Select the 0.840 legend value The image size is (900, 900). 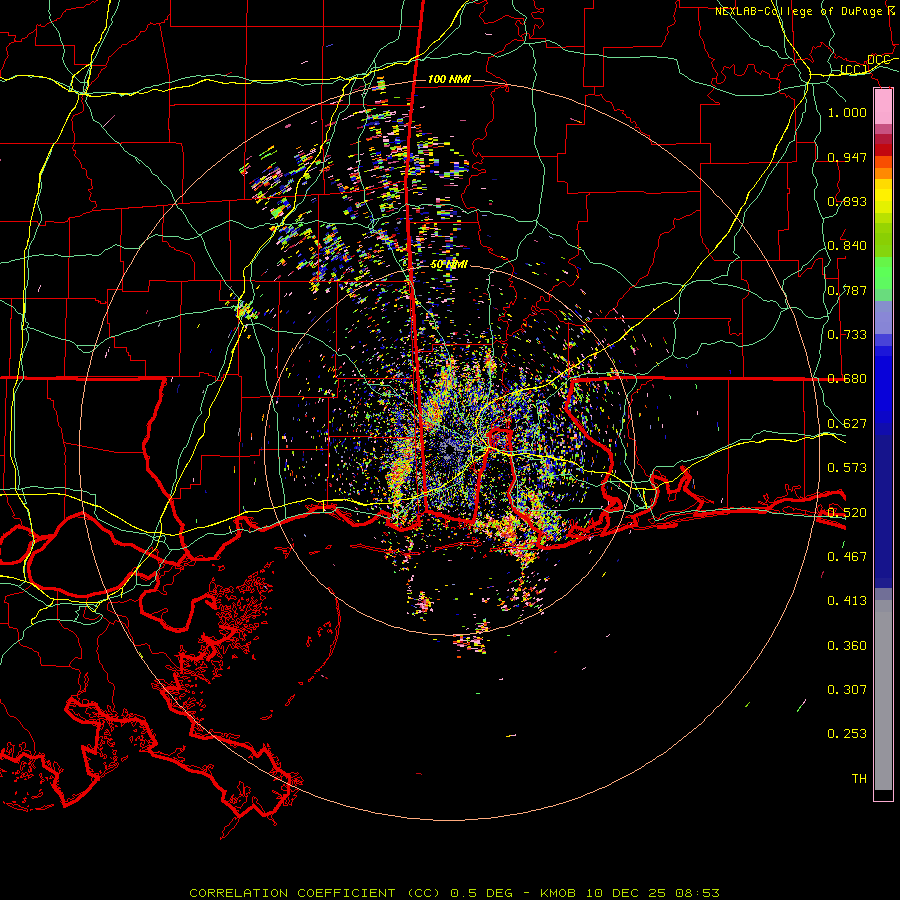pyautogui.click(x=847, y=246)
